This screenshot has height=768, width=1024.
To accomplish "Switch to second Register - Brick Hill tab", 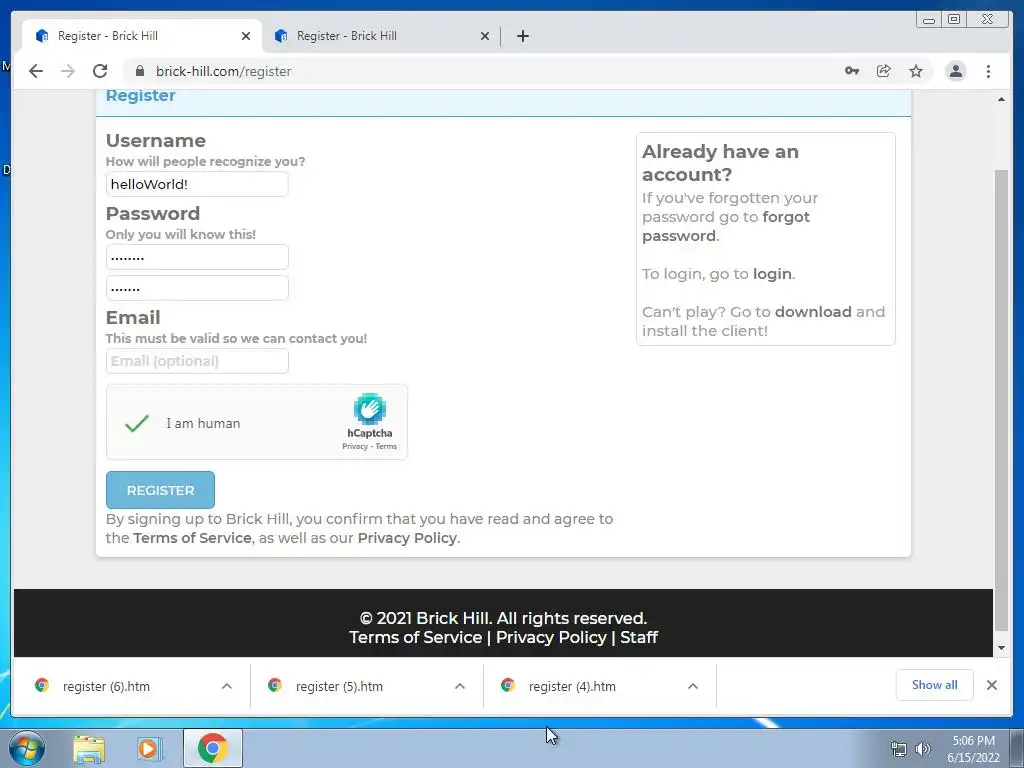I will click(381, 36).
